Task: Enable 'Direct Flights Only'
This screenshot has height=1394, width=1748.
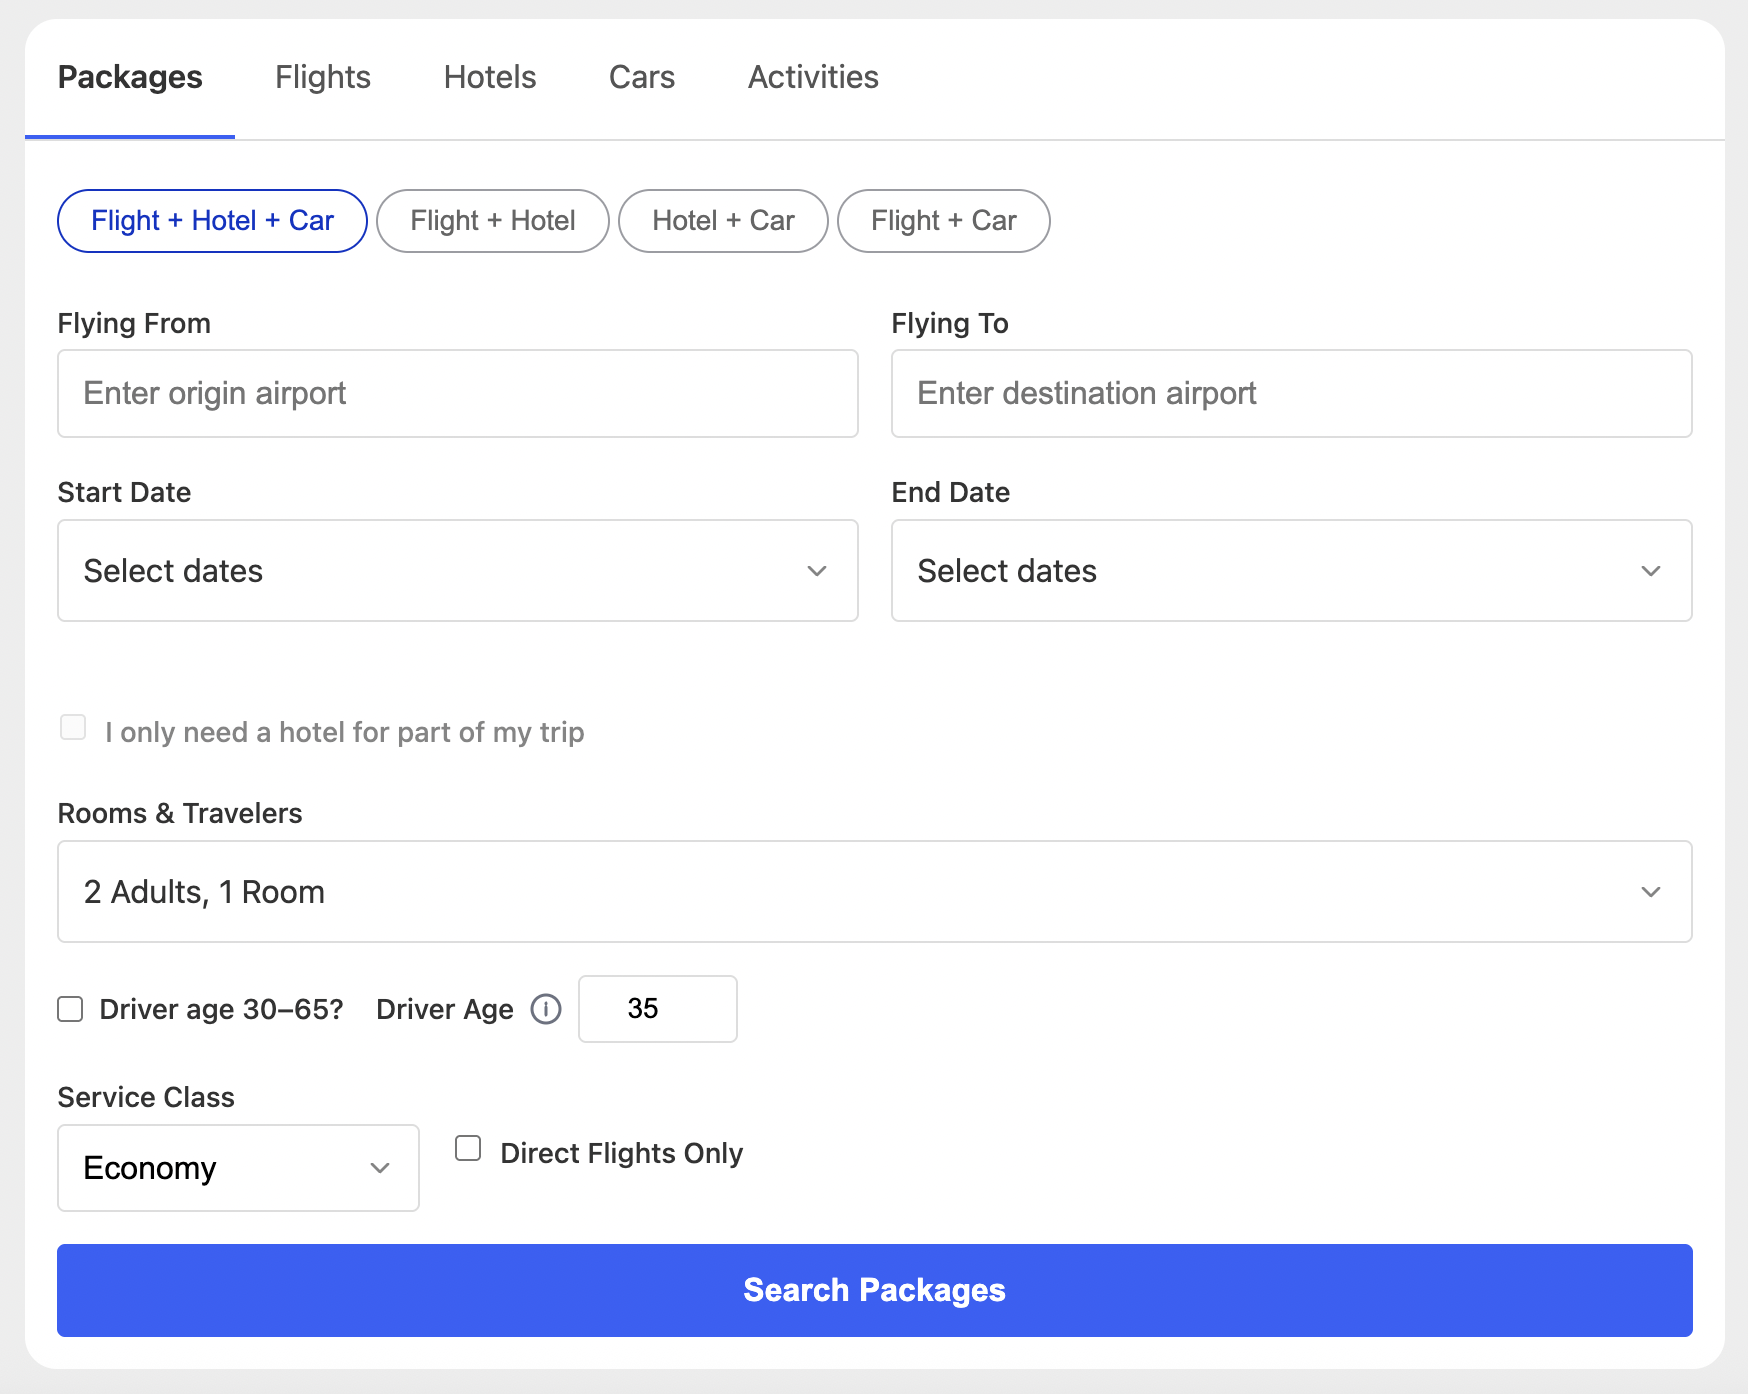Action: (467, 1148)
